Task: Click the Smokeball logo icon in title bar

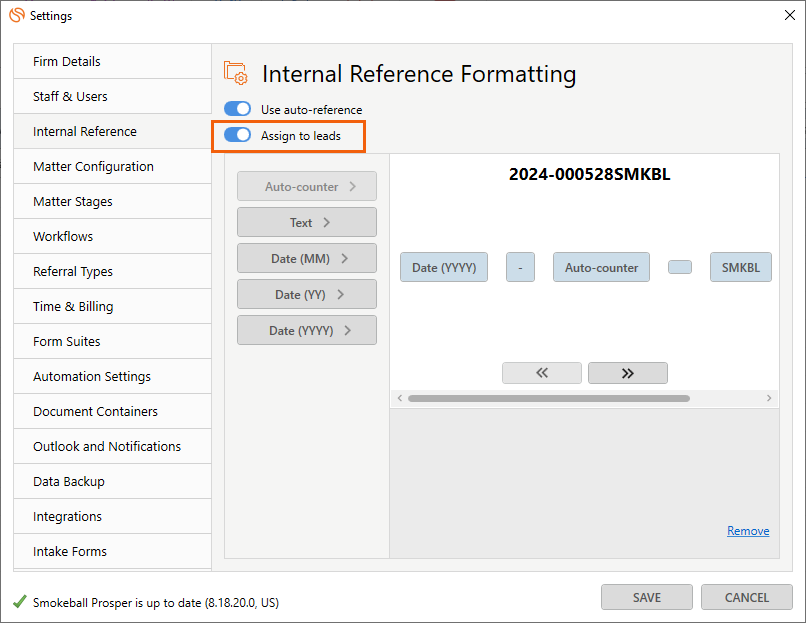Action: (17, 15)
